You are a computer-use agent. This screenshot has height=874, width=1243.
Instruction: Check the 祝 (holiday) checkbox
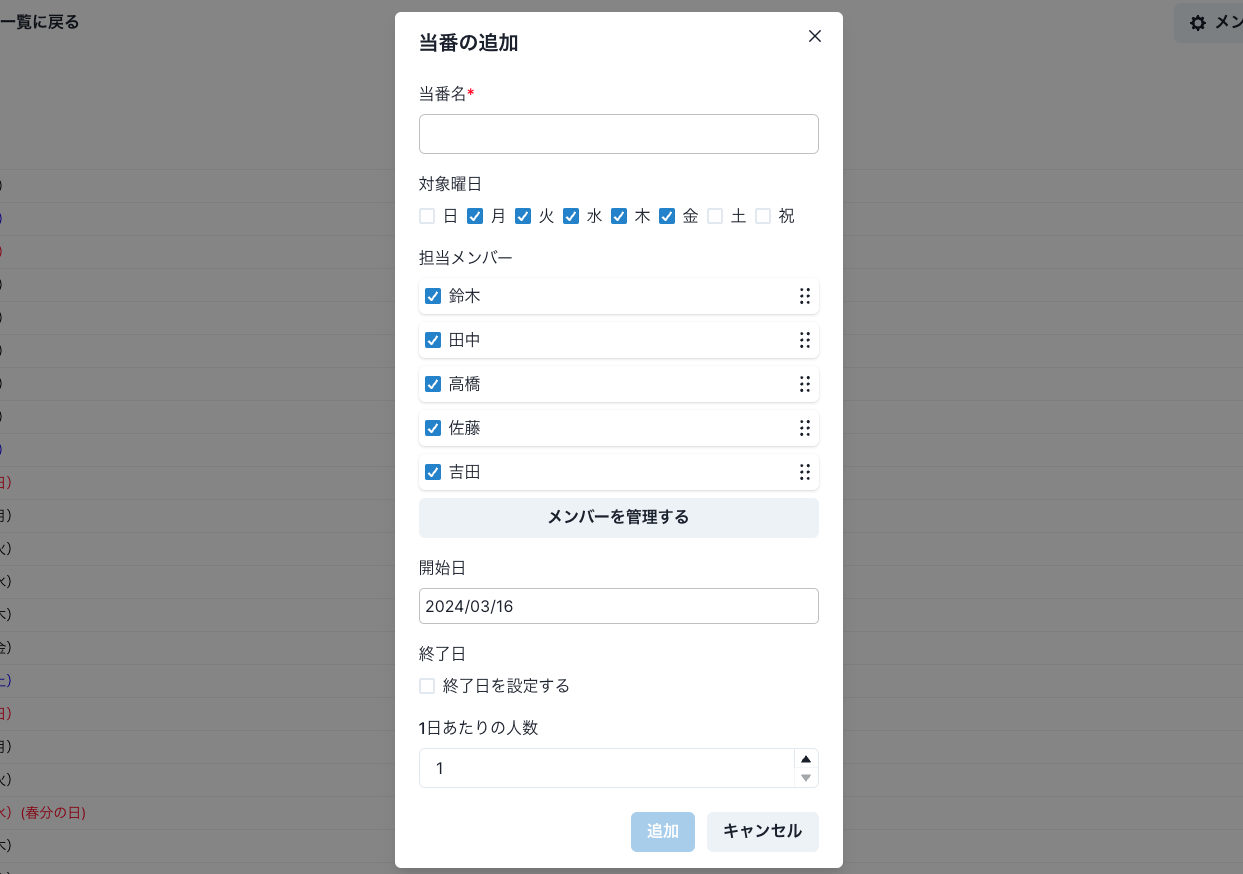coord(763,215)
